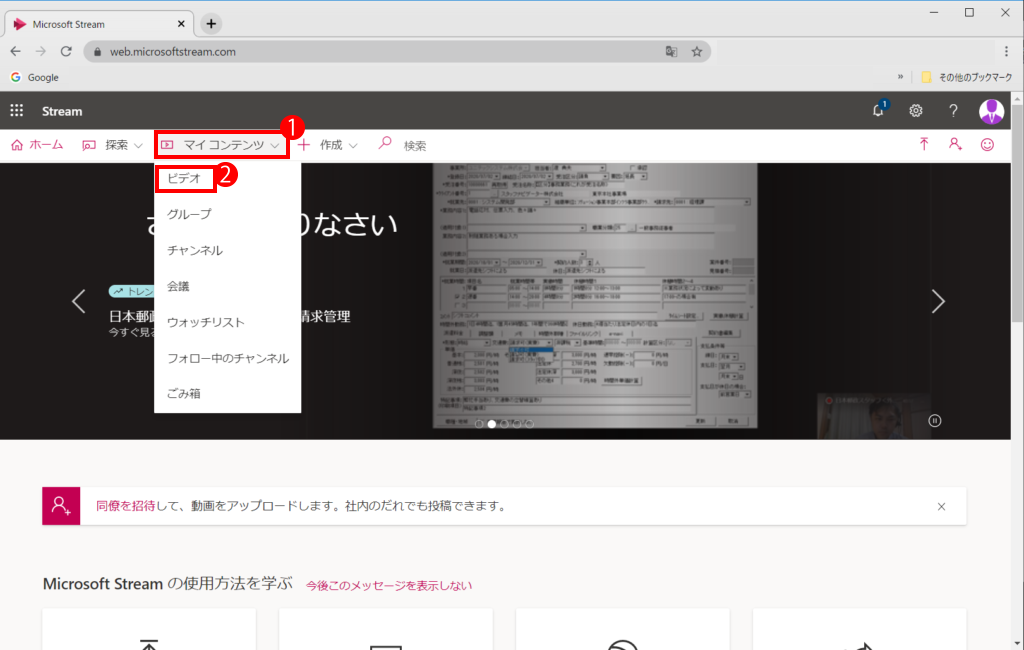Click the pink invite banner icon

tap(61, 506)
